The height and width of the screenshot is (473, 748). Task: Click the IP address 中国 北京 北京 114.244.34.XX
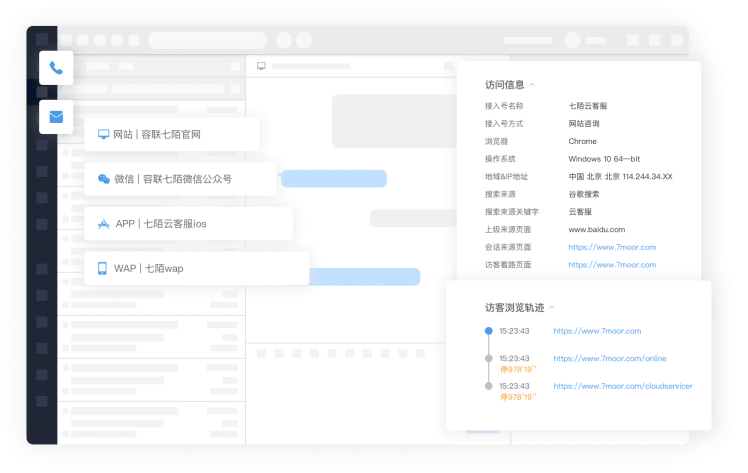(x=620, y=176)
